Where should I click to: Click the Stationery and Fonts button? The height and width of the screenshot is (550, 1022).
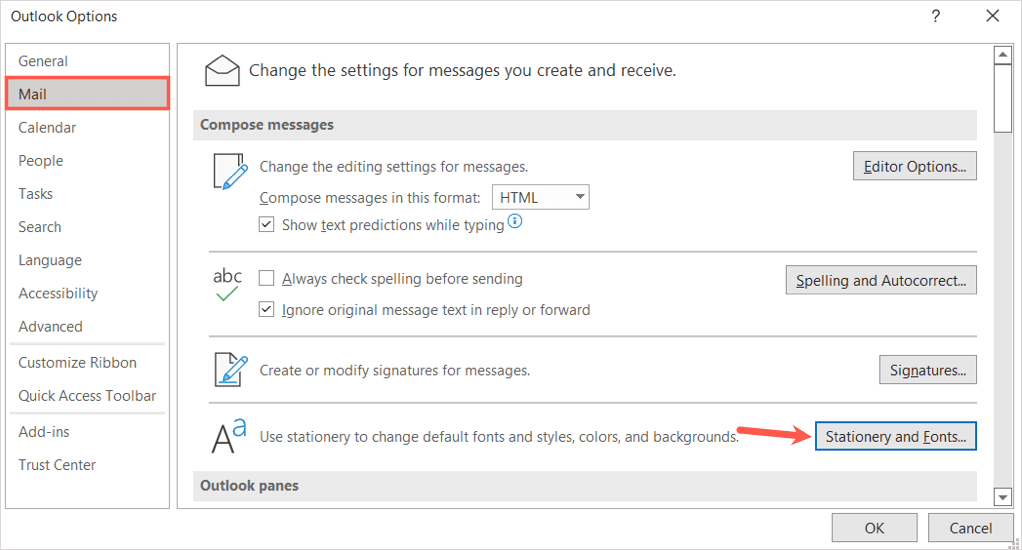click(x=895, y=436)
